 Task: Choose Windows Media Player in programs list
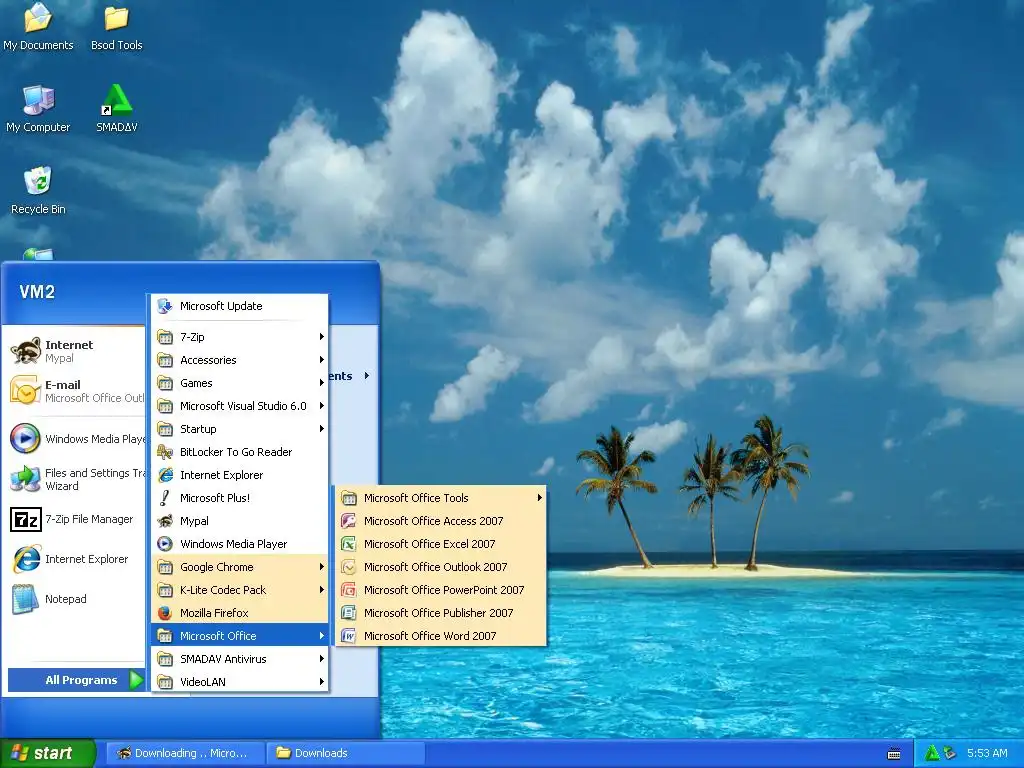[x=240, y=543]
